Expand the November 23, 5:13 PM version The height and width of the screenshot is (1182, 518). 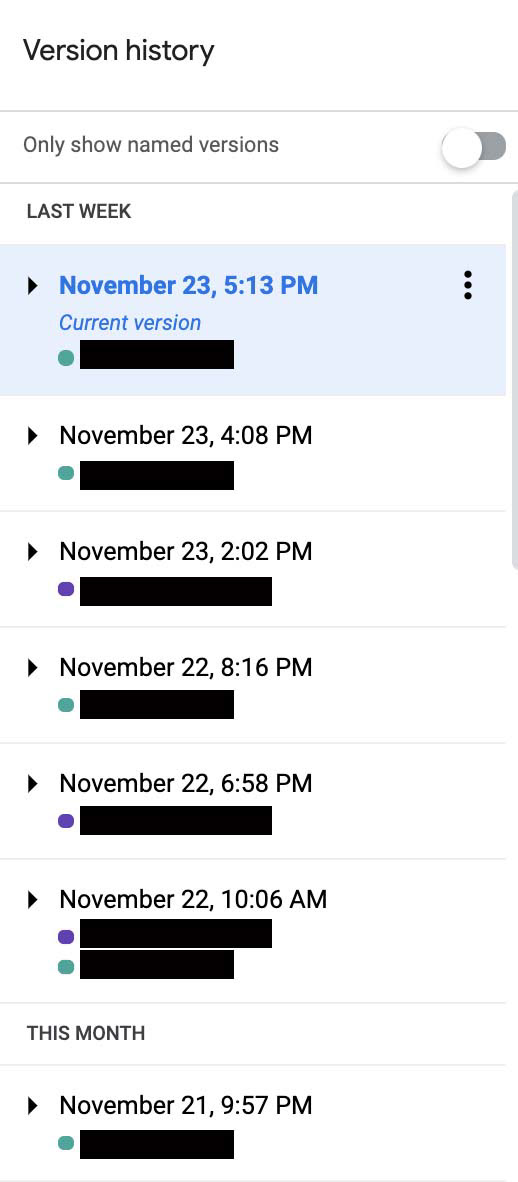[x=32, y=286]
